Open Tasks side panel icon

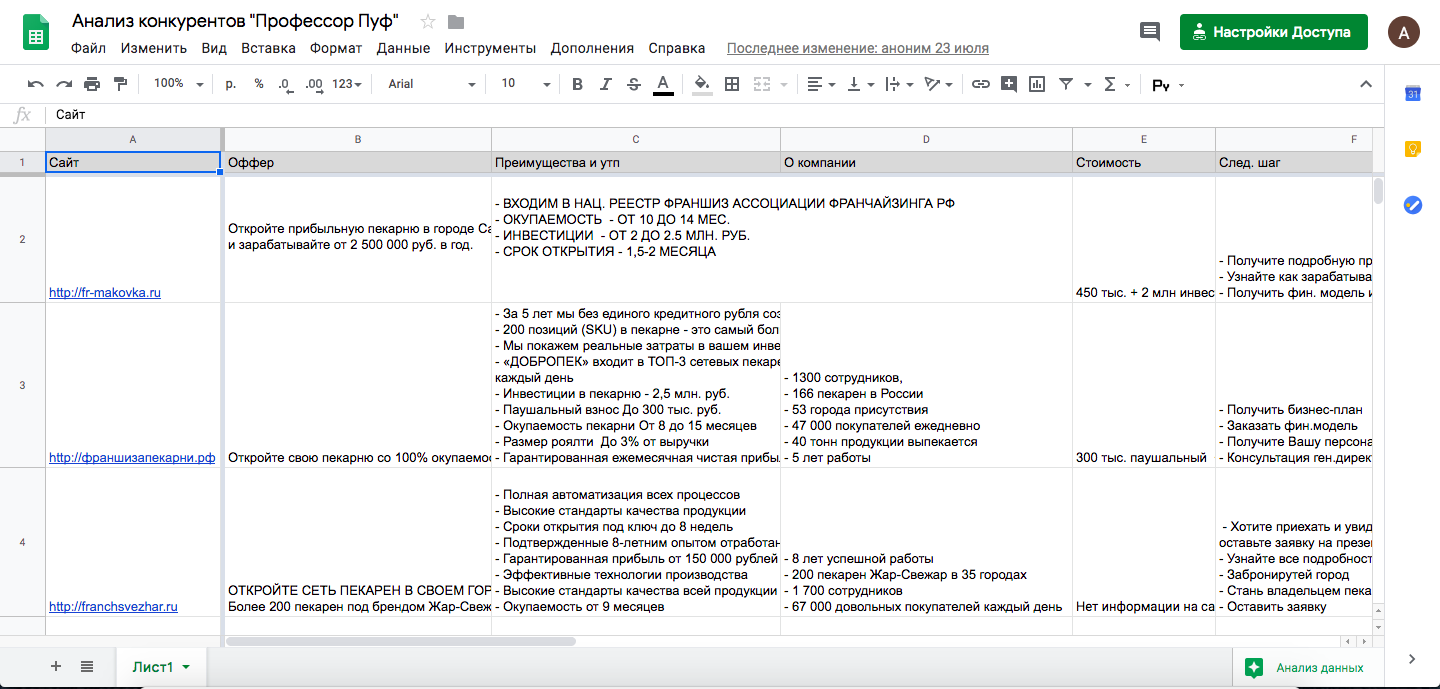[x=1413, y=204]
